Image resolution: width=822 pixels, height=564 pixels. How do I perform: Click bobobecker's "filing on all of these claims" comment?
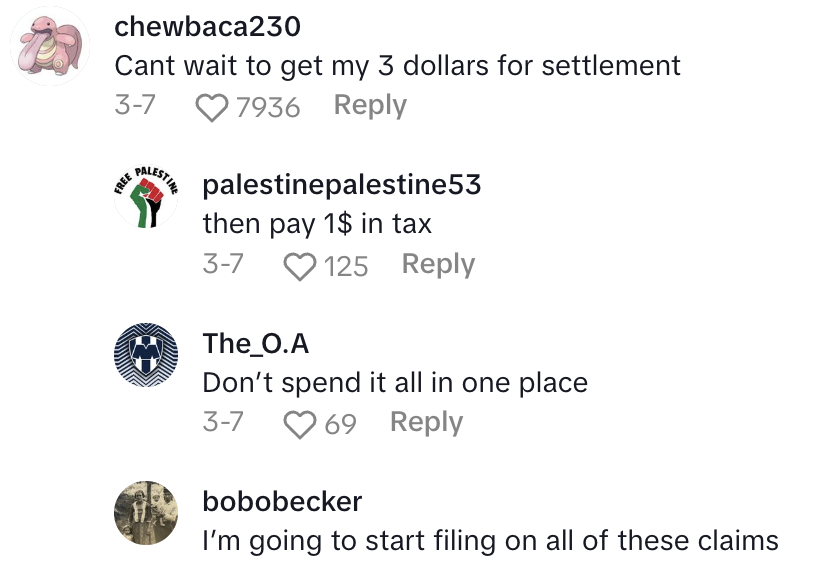coord(490,541)
